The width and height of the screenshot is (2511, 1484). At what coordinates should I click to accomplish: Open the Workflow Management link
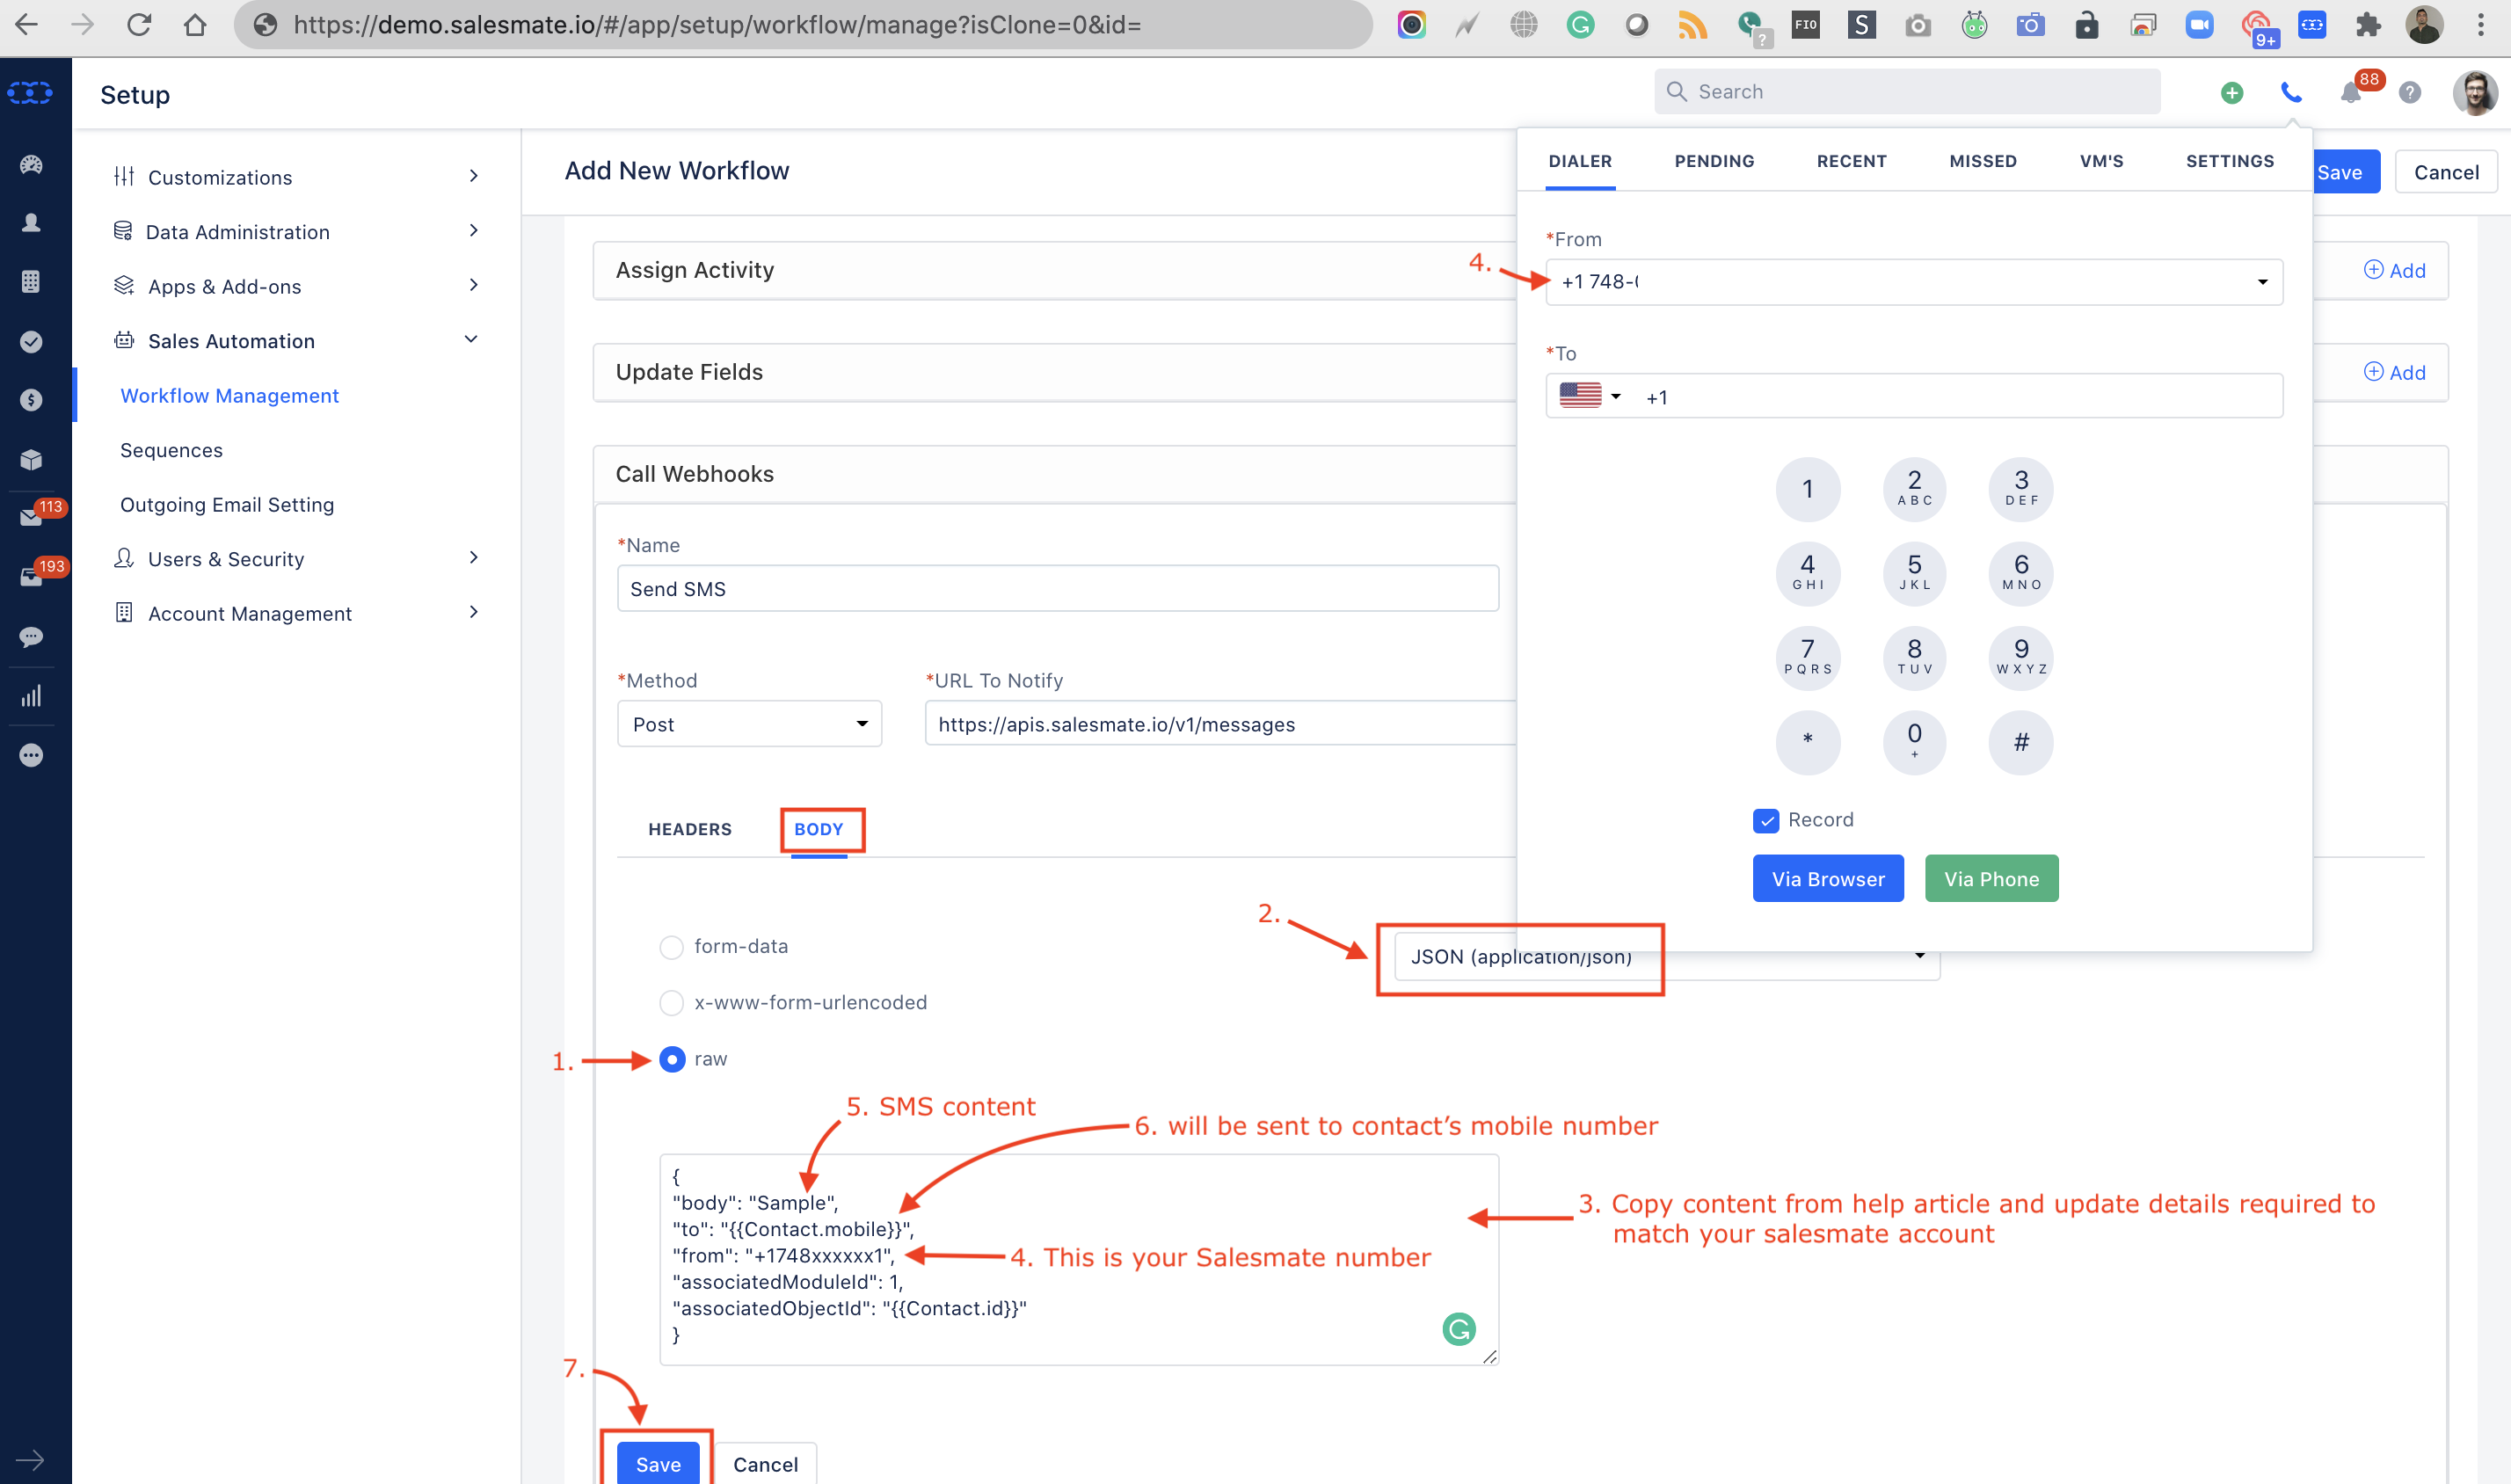229,395
